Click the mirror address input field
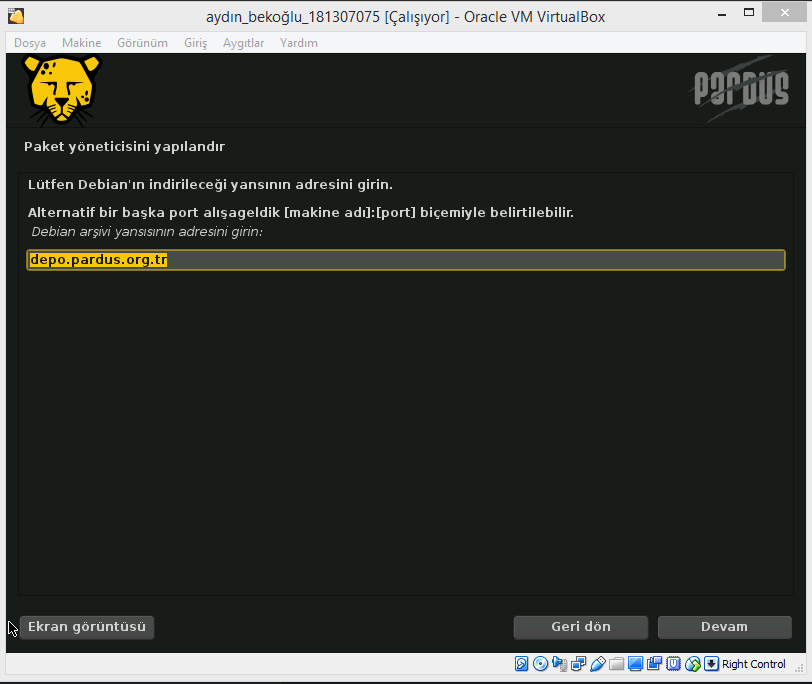 coord(406,260)
